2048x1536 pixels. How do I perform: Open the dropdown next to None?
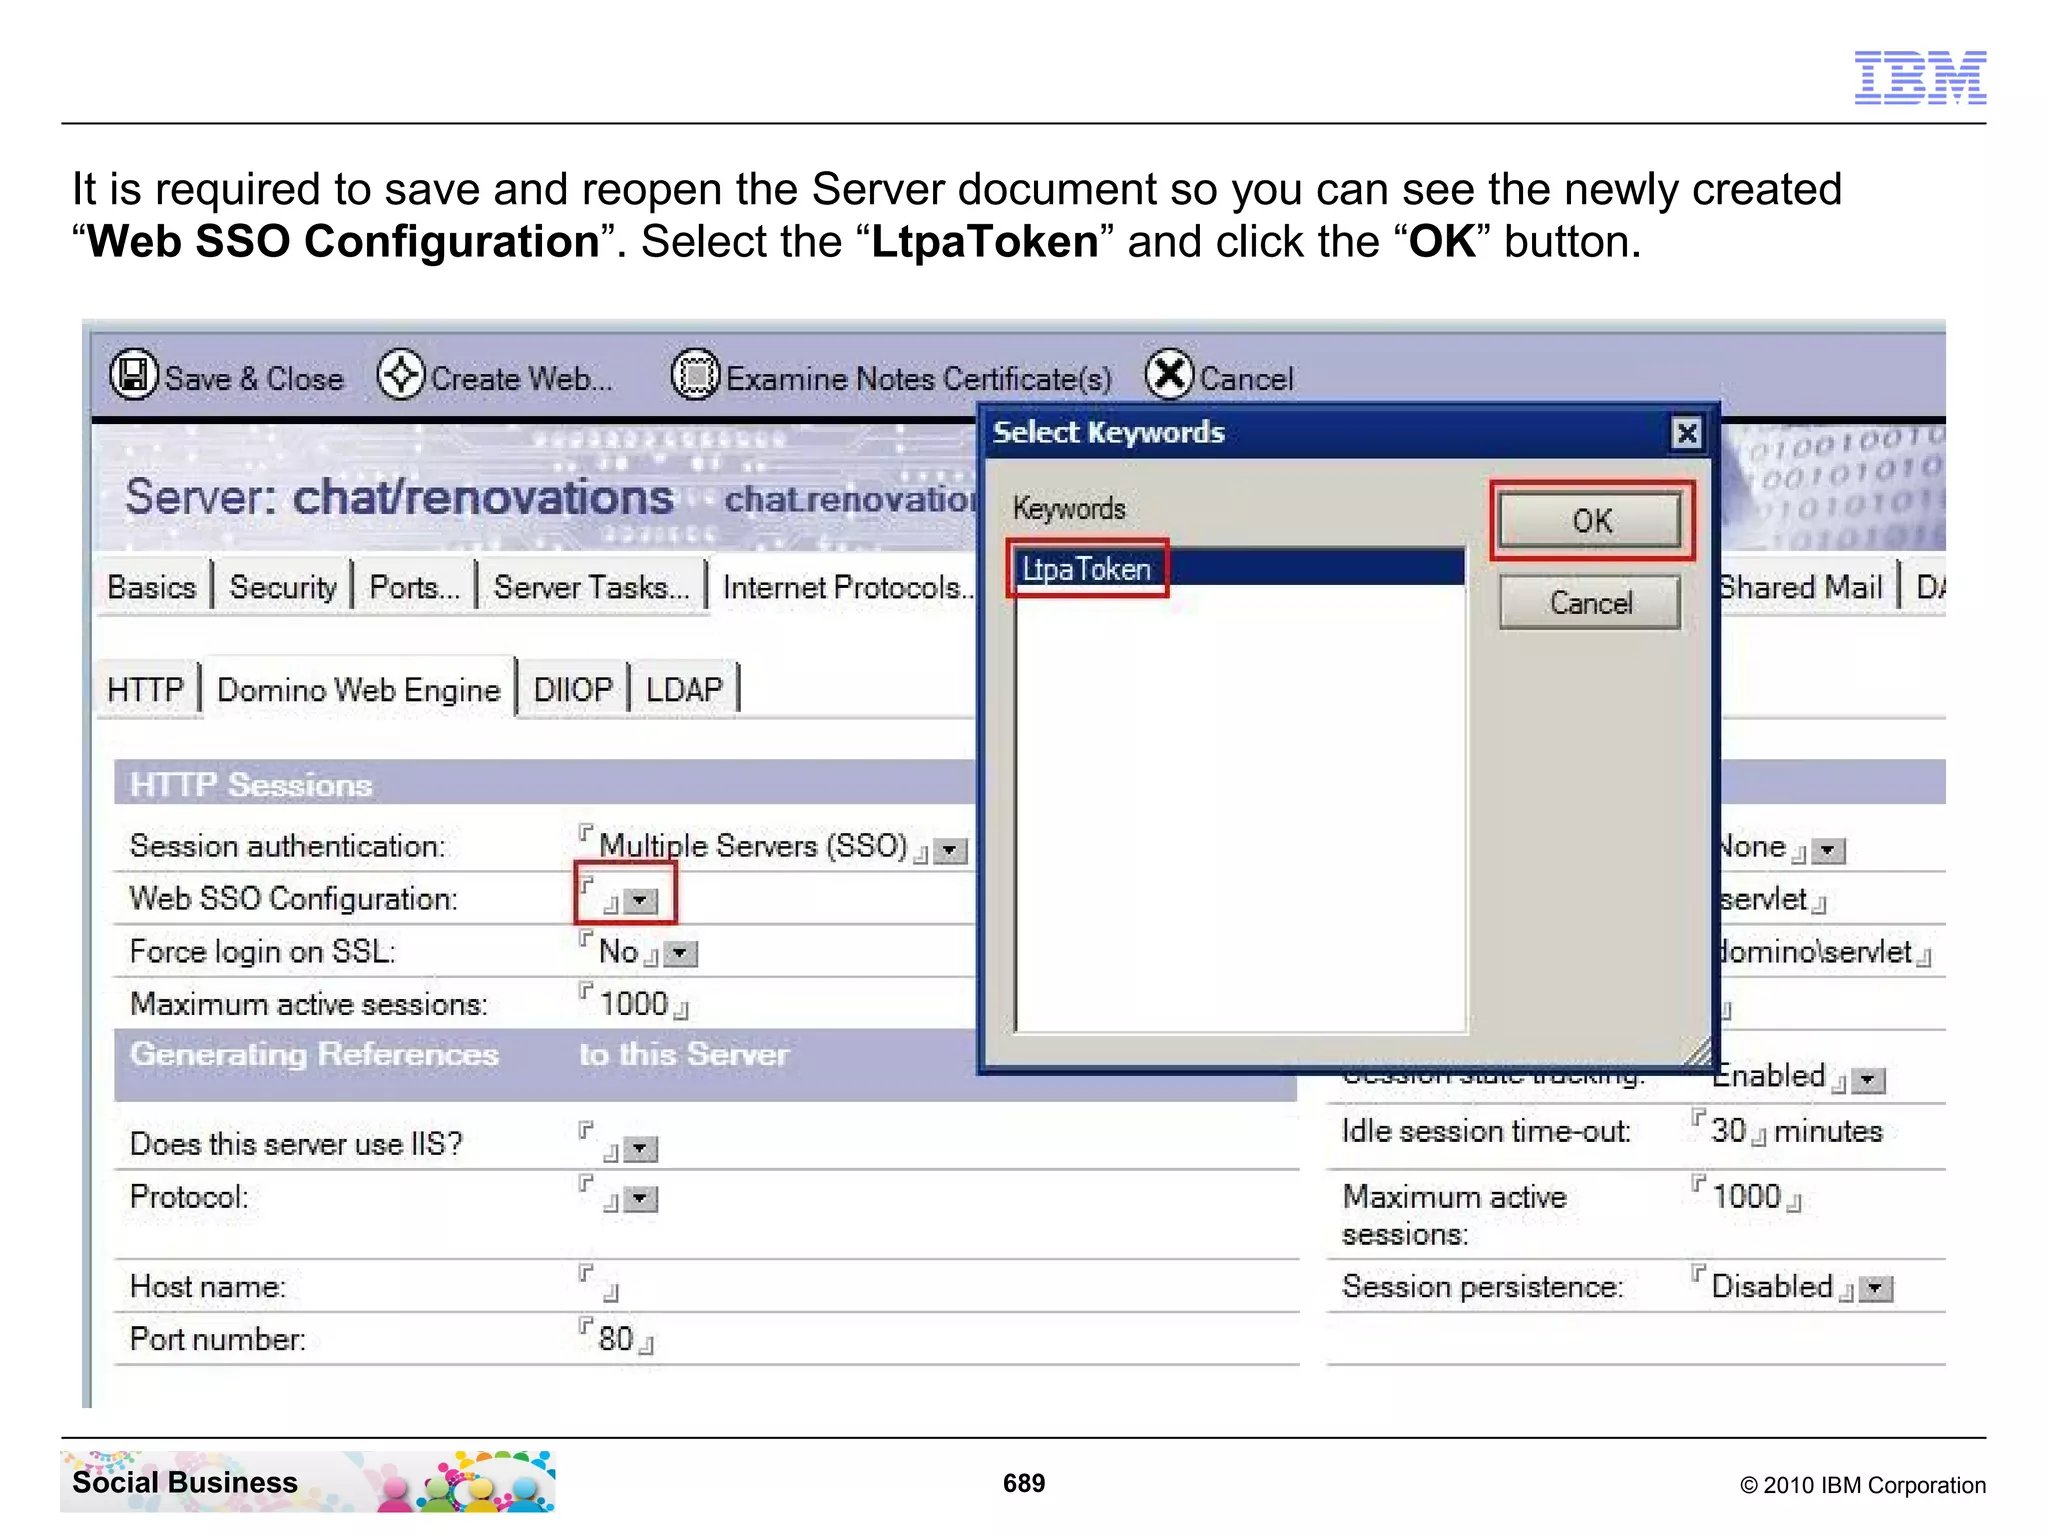1828,850
